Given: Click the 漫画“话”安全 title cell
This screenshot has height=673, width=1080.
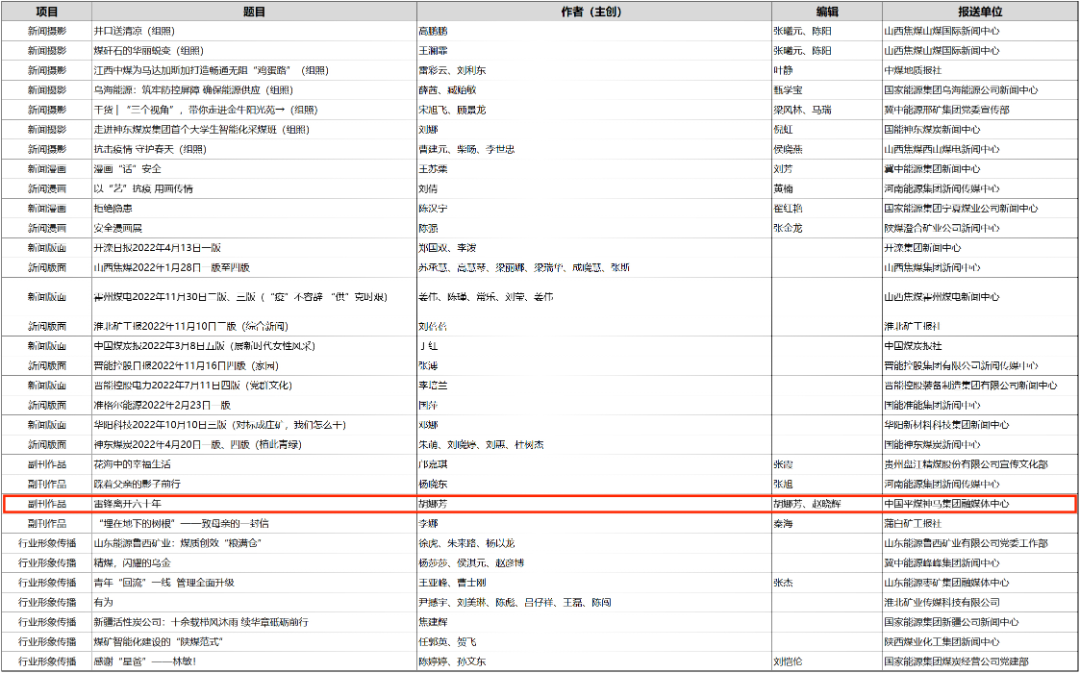Looking at the screenshot, I should click(x=128, y=168).
